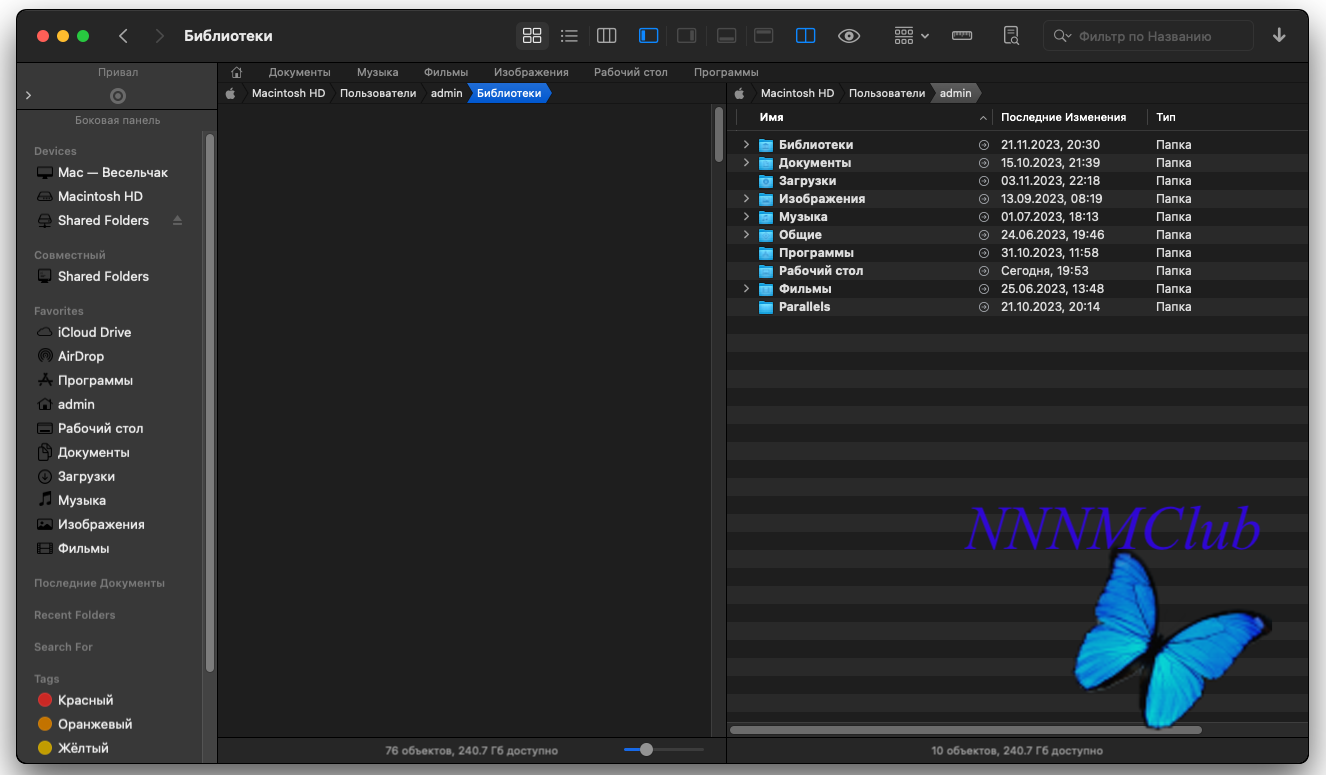Click in the filter by name field
Viewport: 1326px width, 775px height.
pyautogui.click(x=1160, y=36)
